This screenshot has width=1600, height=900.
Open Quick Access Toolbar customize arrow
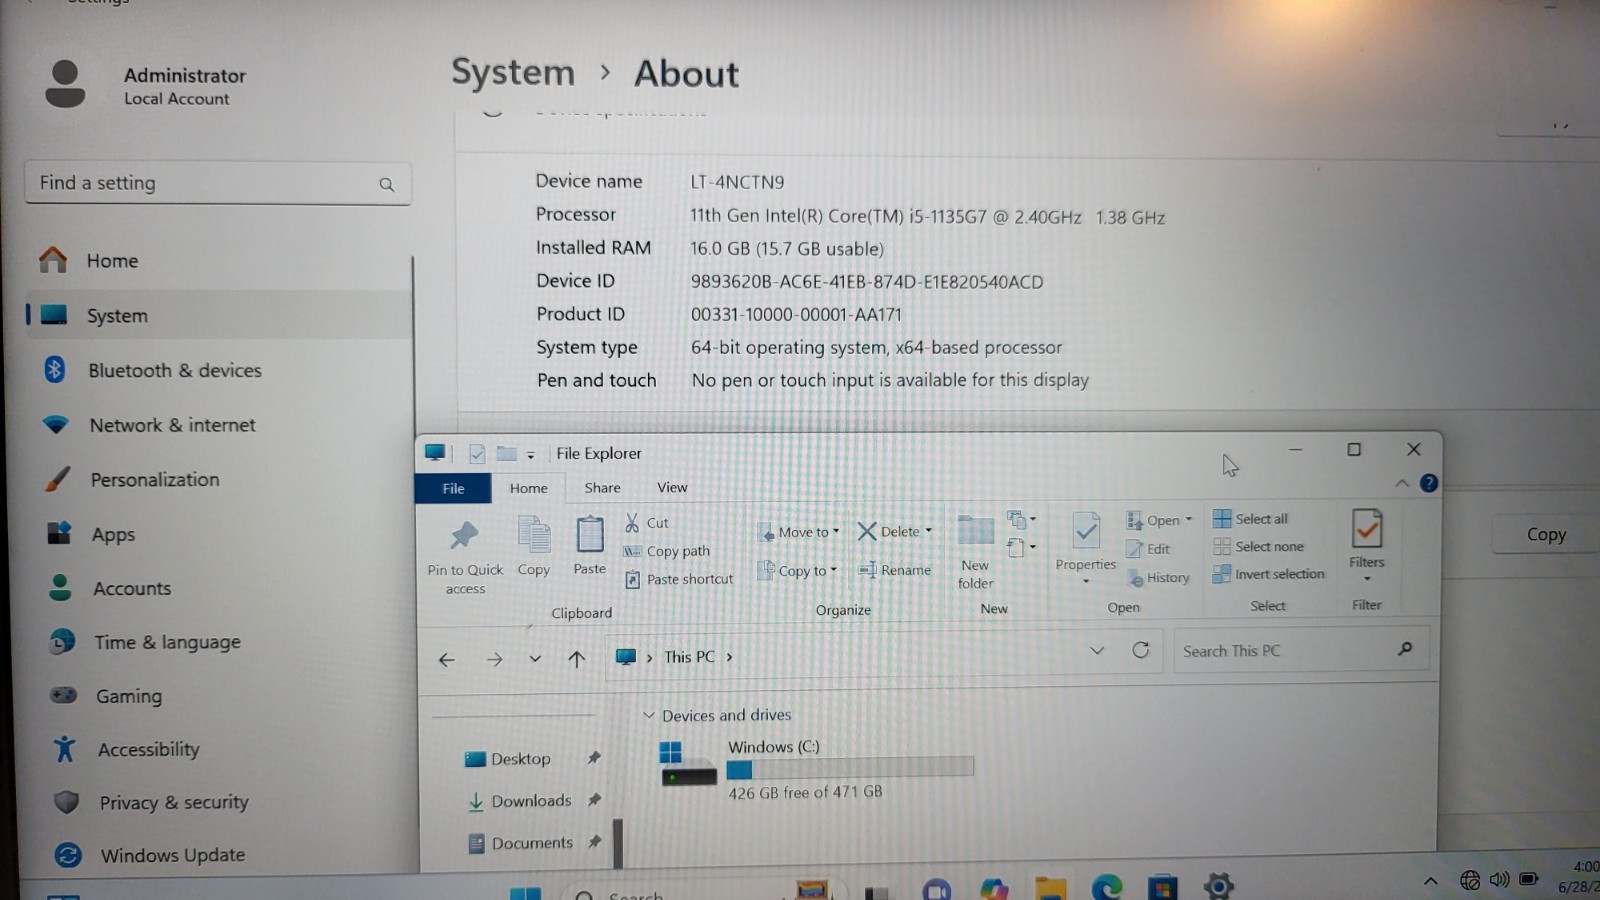click(x=530, y=455)
